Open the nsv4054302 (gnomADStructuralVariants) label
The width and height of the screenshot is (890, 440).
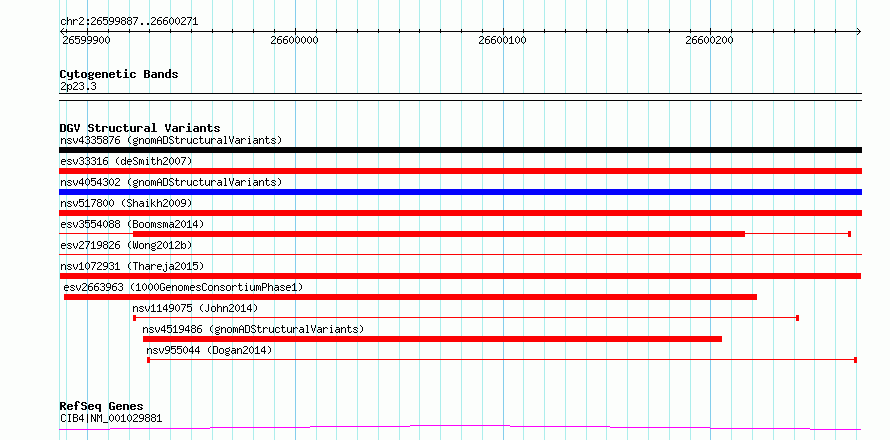click(x=171, y=182)
